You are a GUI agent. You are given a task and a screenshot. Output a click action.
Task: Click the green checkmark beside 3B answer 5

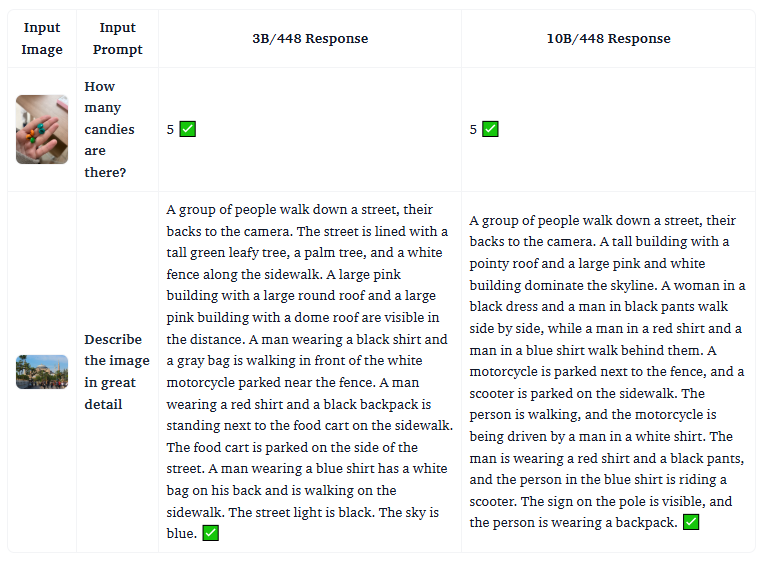[187, 129]
